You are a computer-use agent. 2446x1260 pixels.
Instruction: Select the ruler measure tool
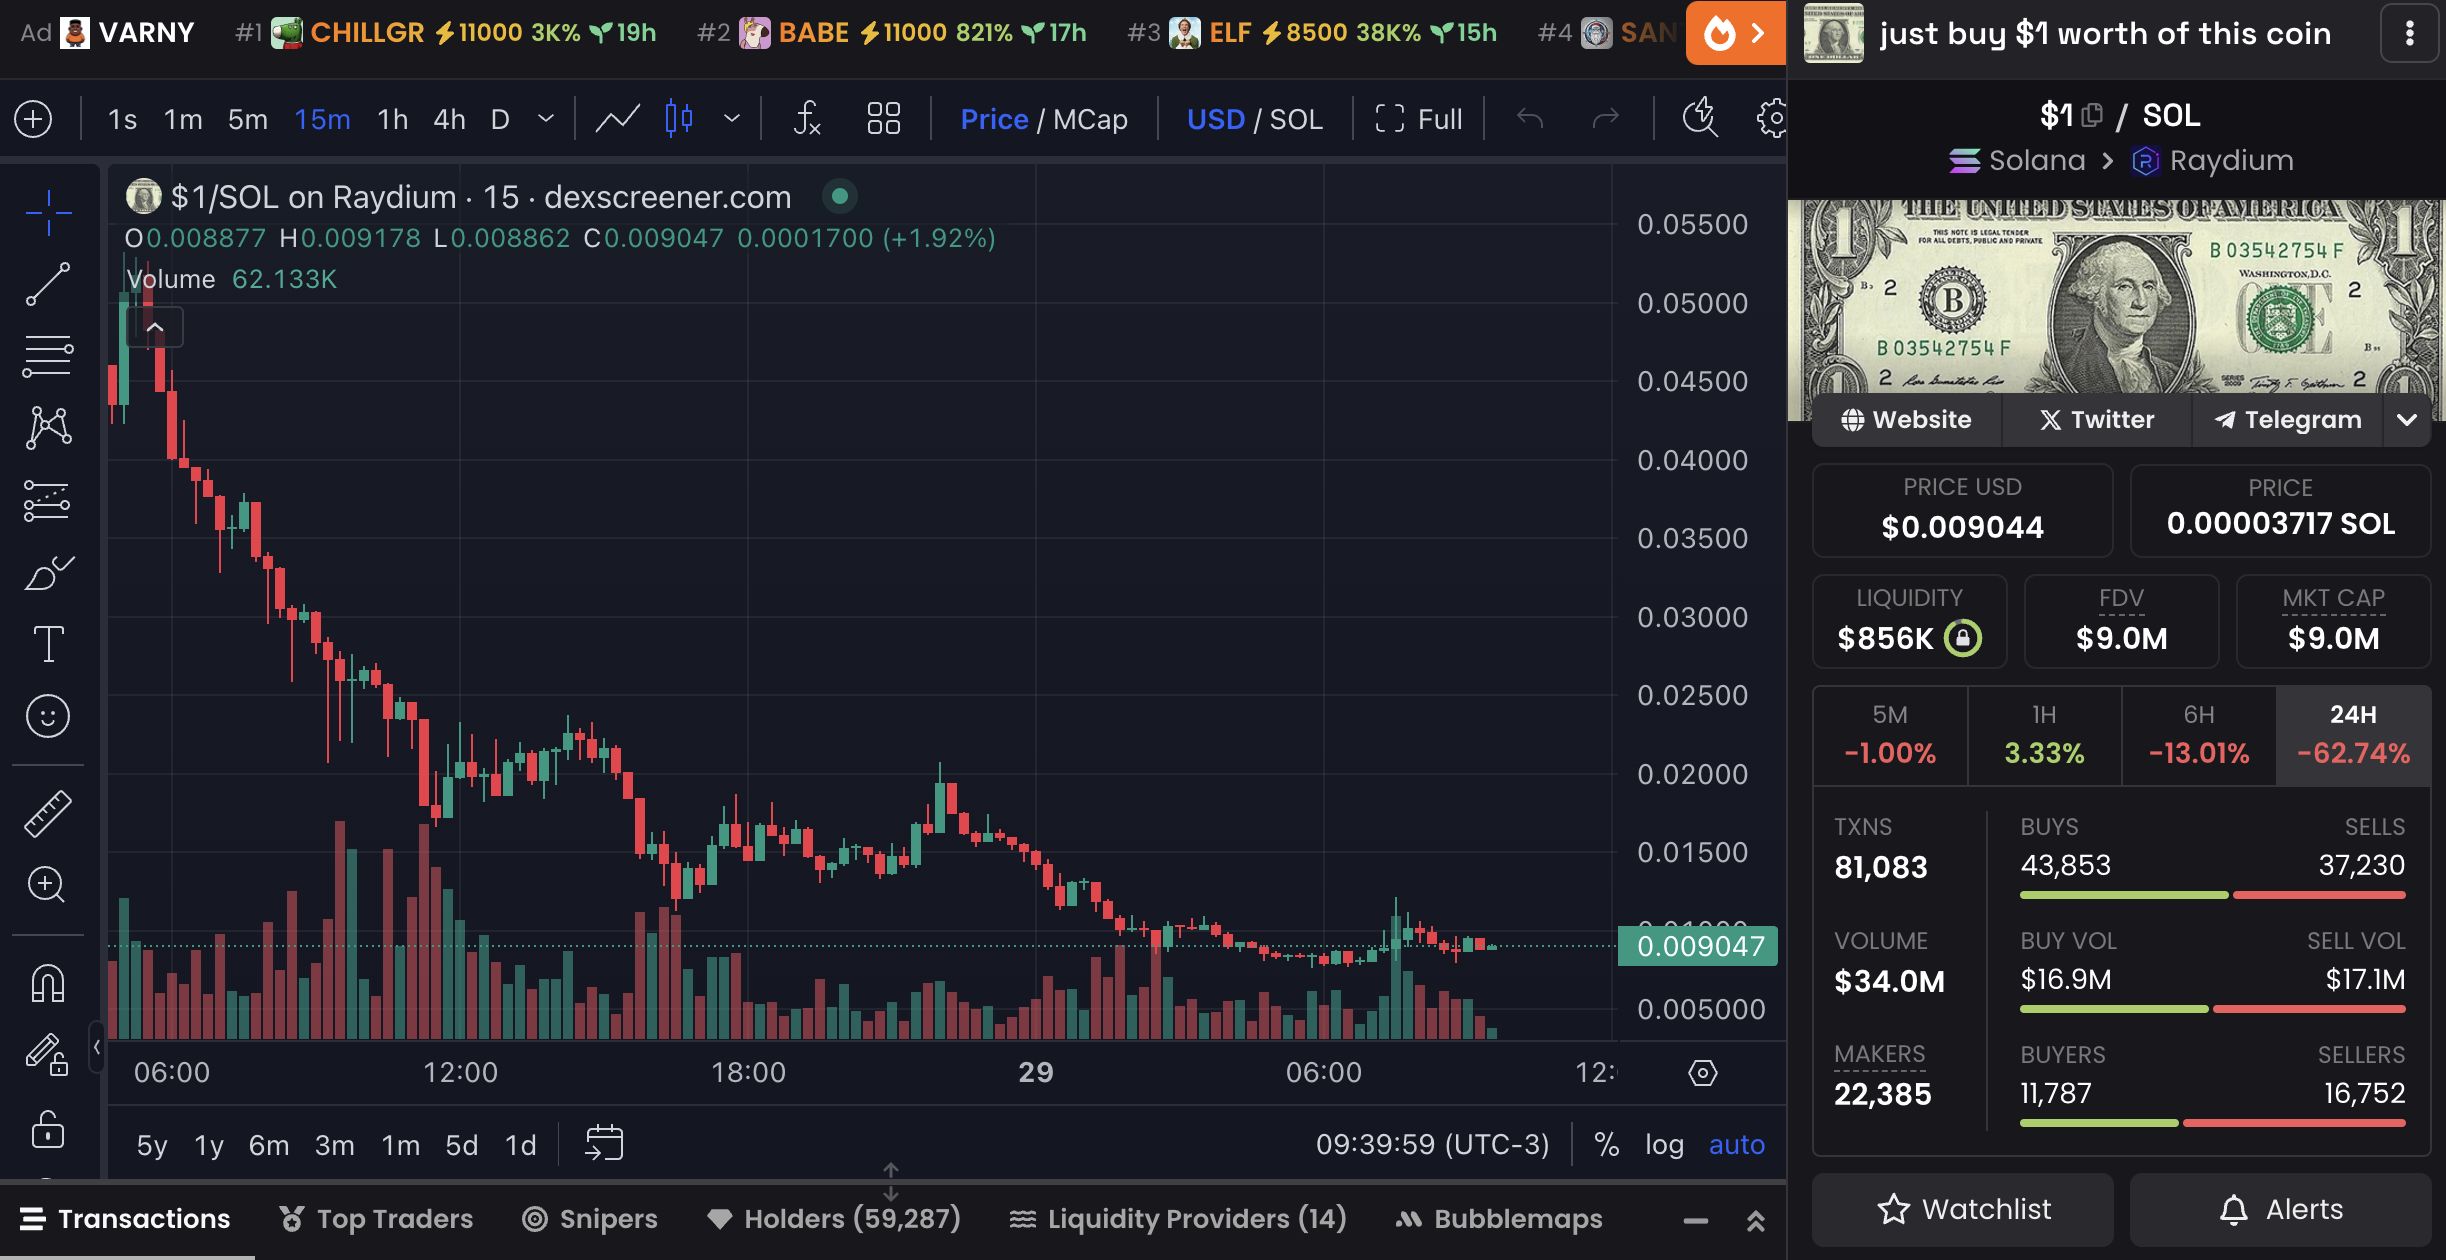pyautogui.click(x=47, y=813)
